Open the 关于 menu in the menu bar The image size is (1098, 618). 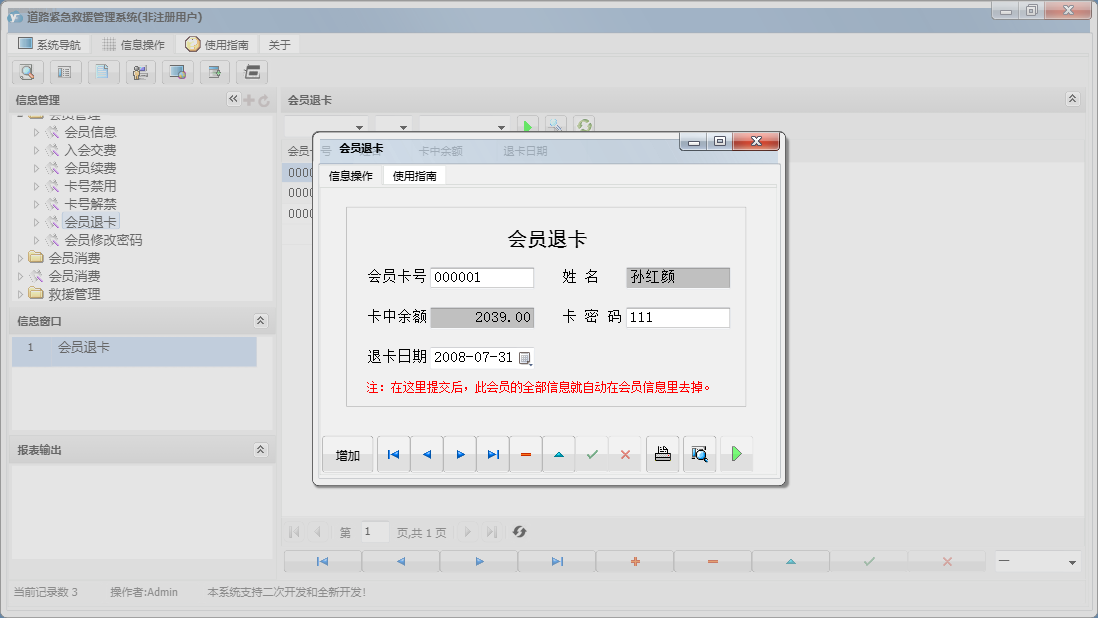click(278, 44)
